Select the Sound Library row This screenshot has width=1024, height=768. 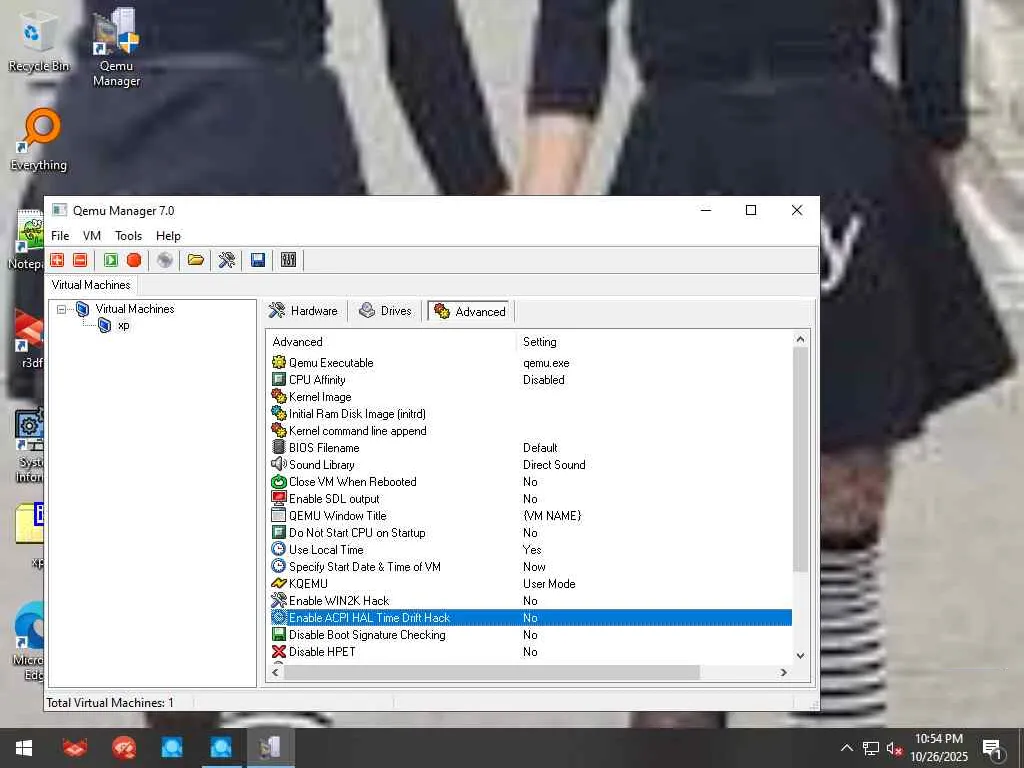tap(531, 464)
